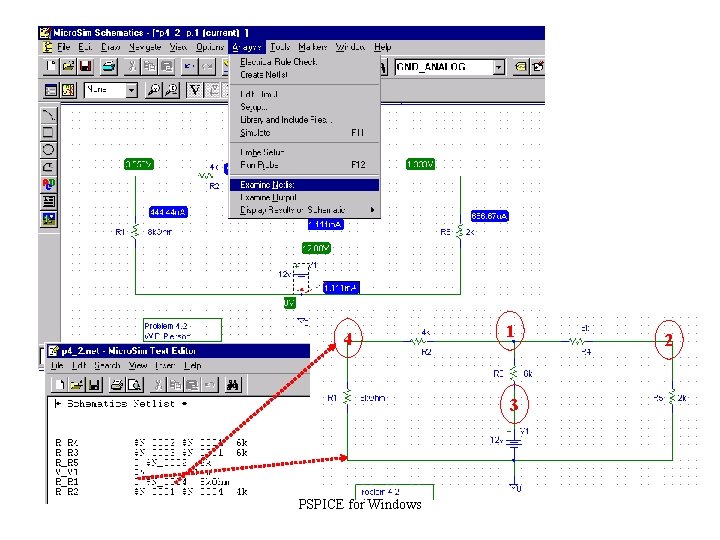Click Paste icon in Text Editor toolbar
Screen dimensions: 720x540
pyautogui.click(x=192, y=385)
